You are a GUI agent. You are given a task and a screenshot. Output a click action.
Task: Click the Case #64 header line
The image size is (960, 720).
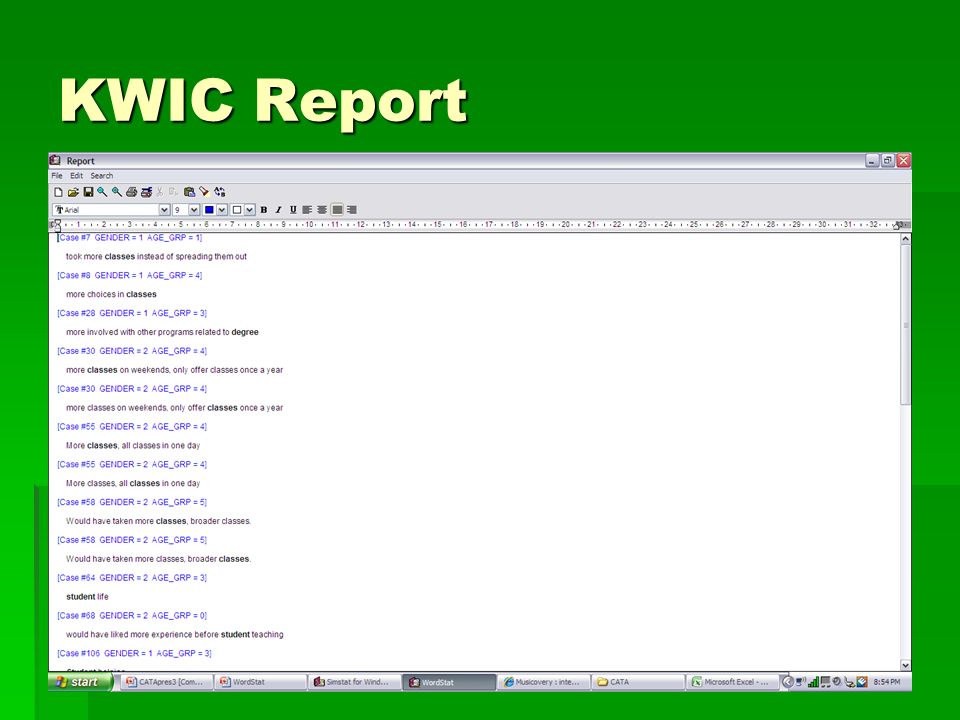(132, 578)
